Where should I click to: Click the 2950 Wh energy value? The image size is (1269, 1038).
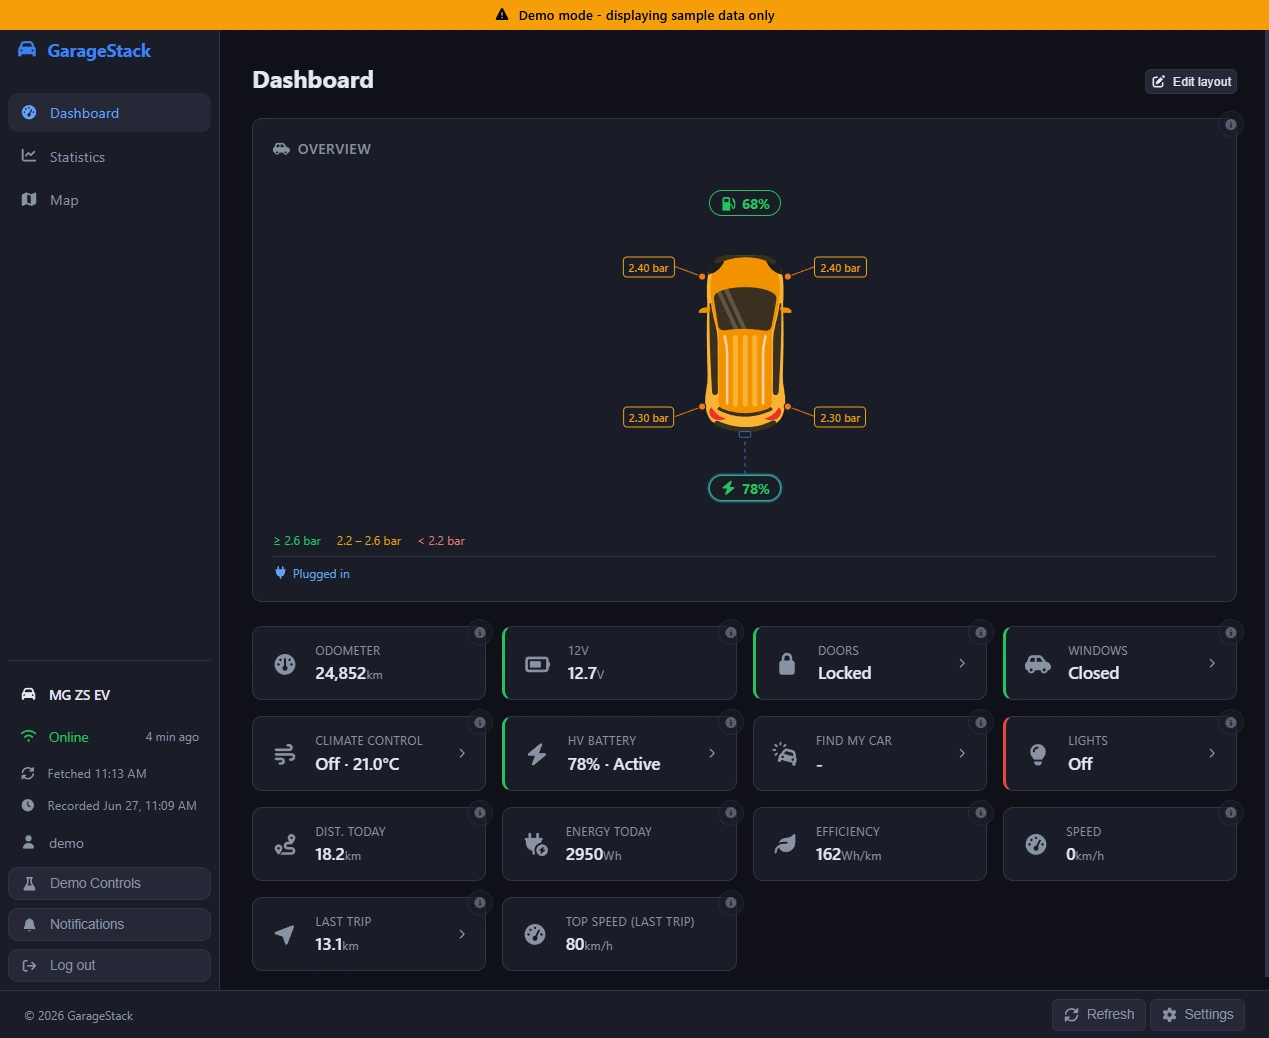point(593,854)
